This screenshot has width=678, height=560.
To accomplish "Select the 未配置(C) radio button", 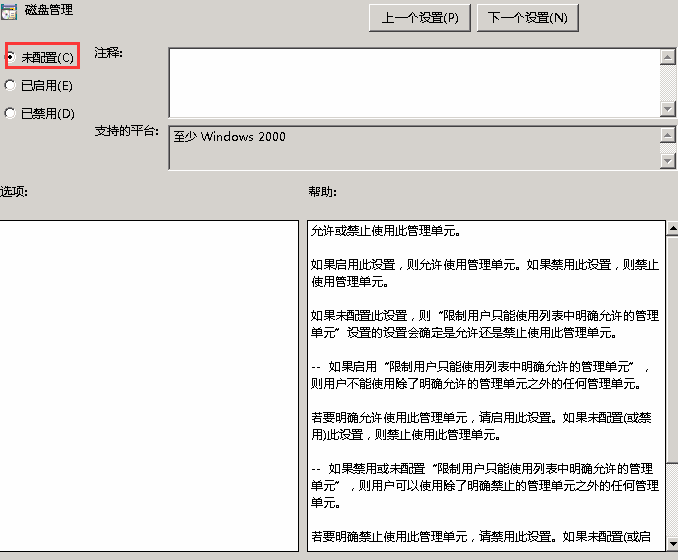I will point(11,58).
